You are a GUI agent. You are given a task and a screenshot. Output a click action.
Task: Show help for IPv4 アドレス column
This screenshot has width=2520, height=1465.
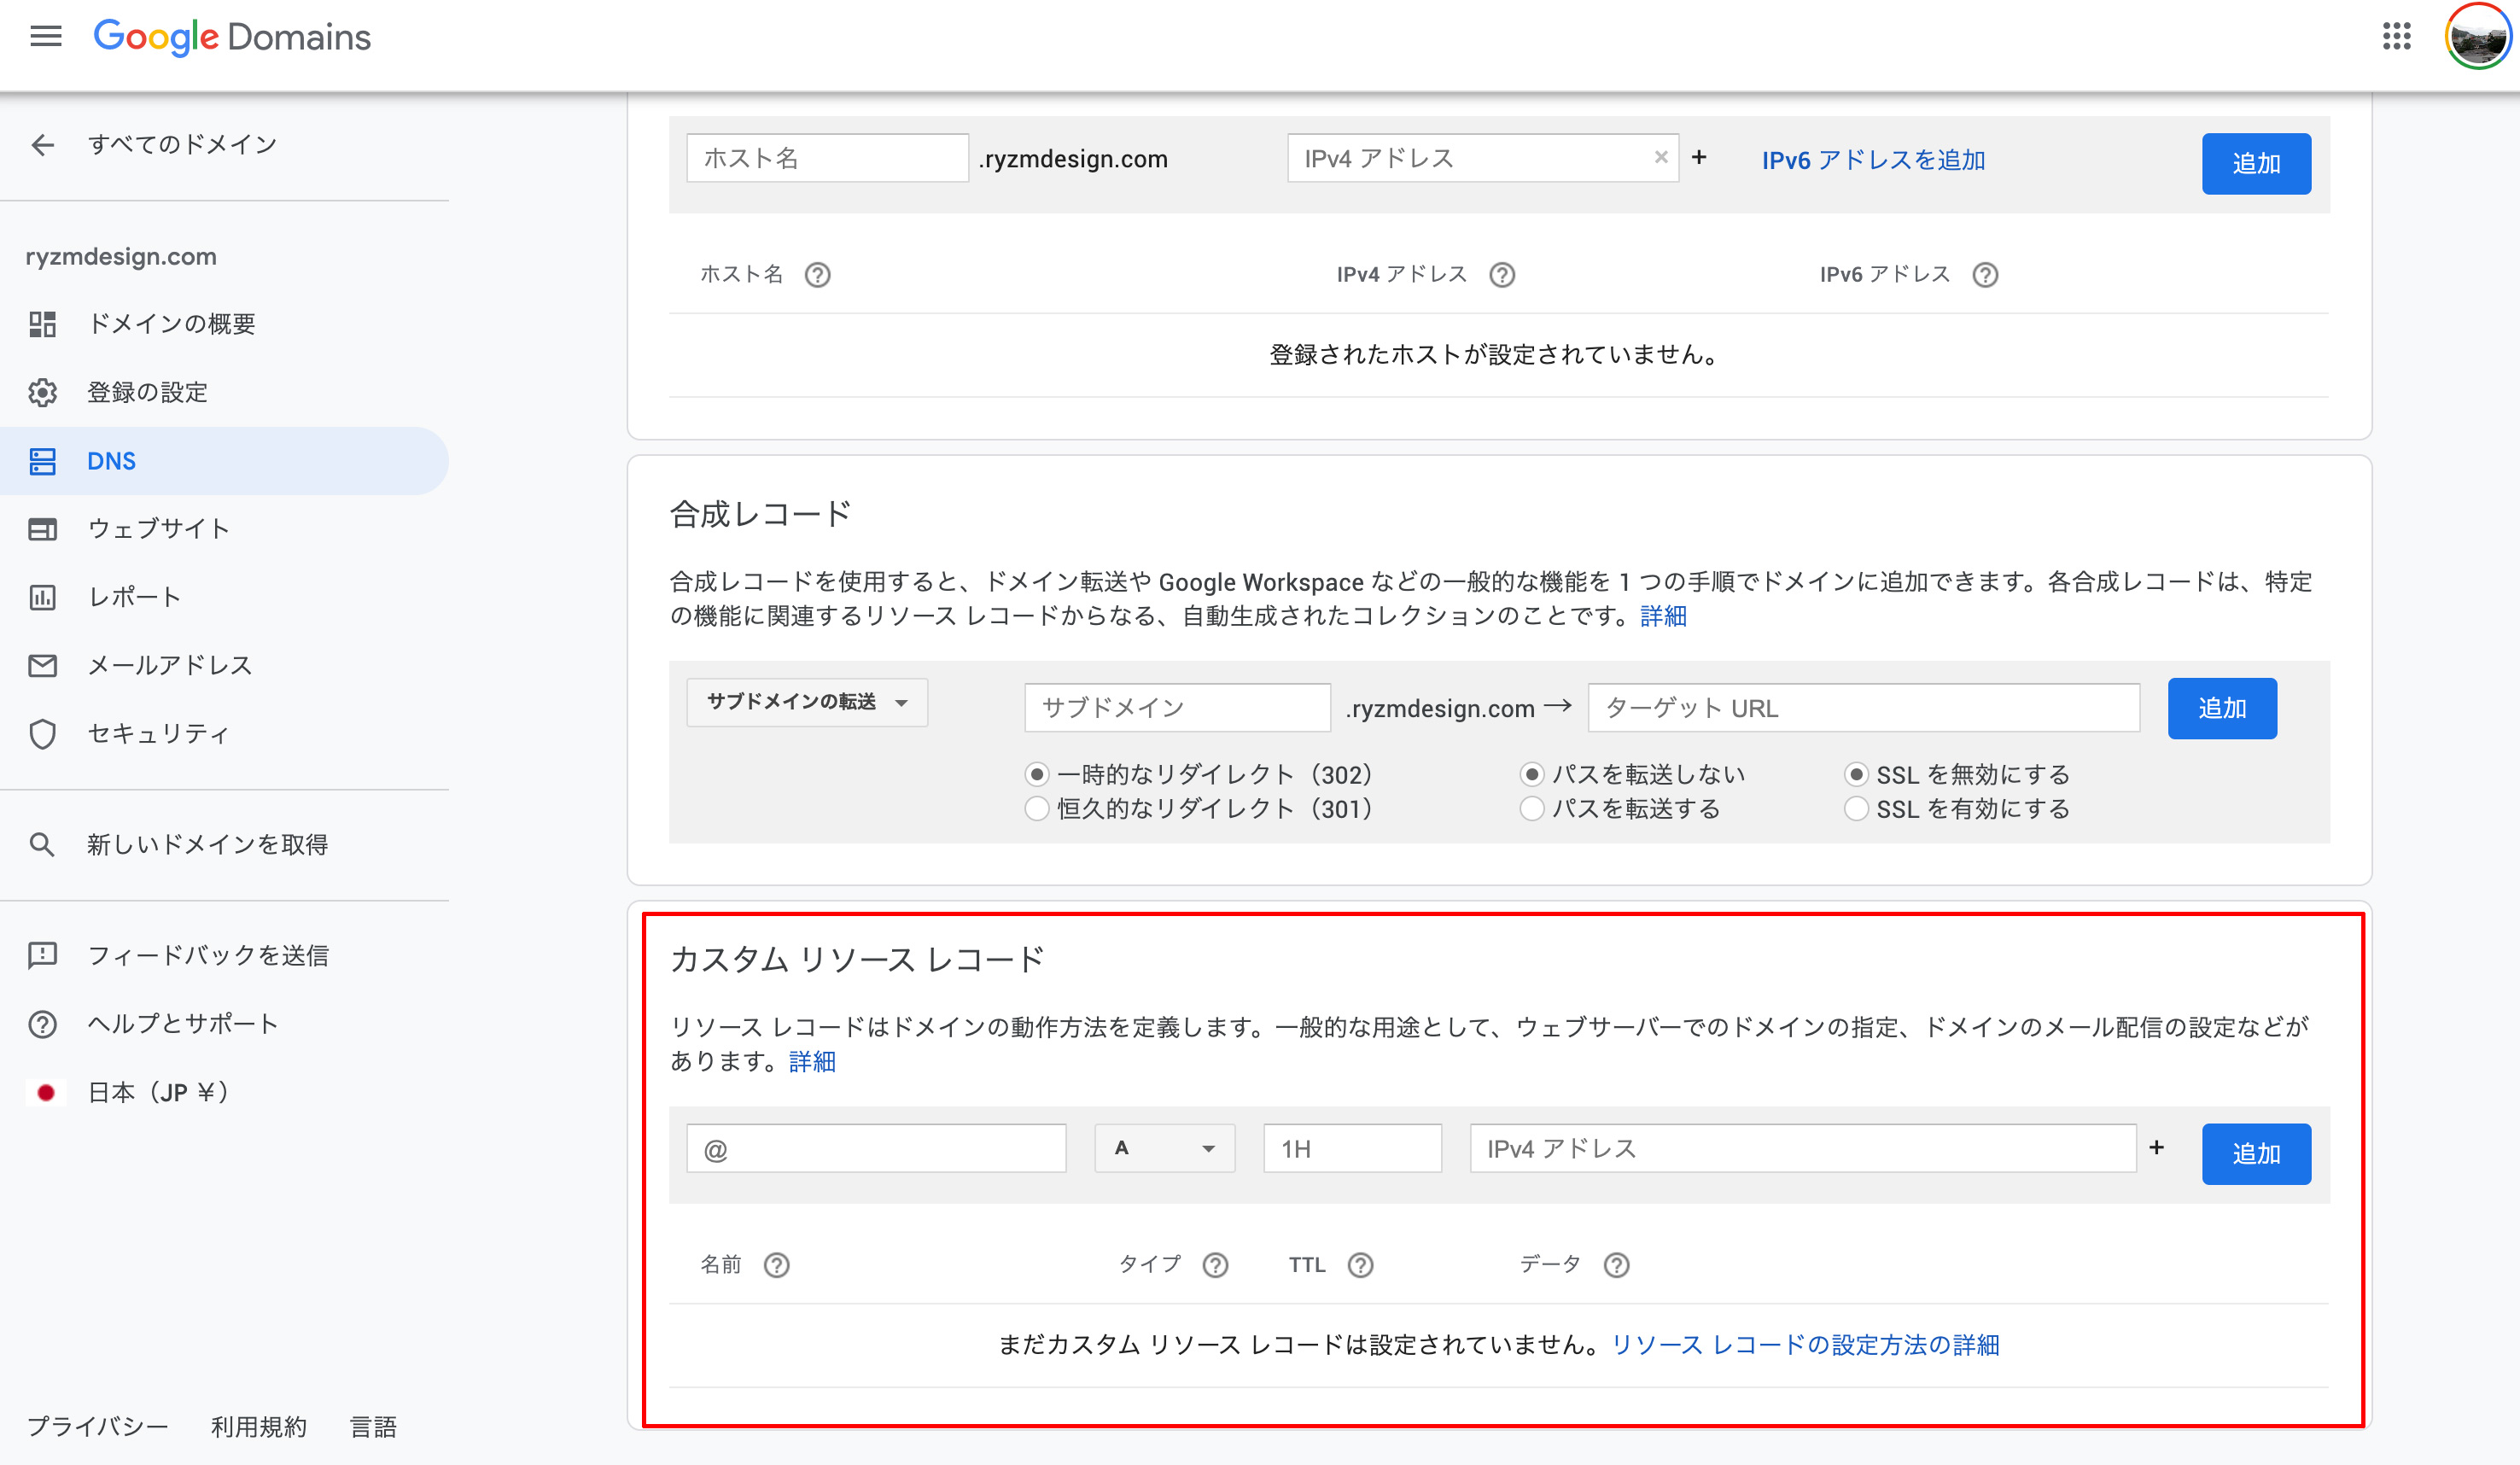click(x=1501, y=275)
